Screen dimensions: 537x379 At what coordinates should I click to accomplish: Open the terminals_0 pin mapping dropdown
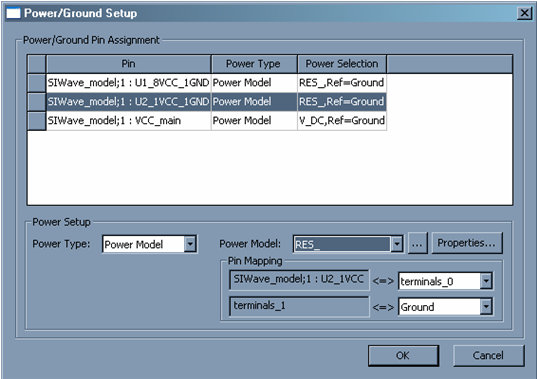[x=486, y=281]
